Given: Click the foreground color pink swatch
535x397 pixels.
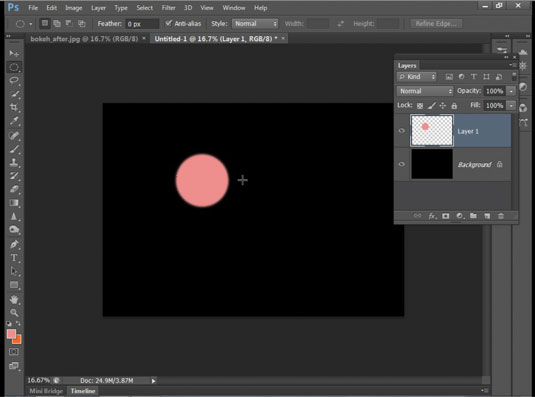Looking at the screenshot, I should pyautogui.click(x=11, y=333).
